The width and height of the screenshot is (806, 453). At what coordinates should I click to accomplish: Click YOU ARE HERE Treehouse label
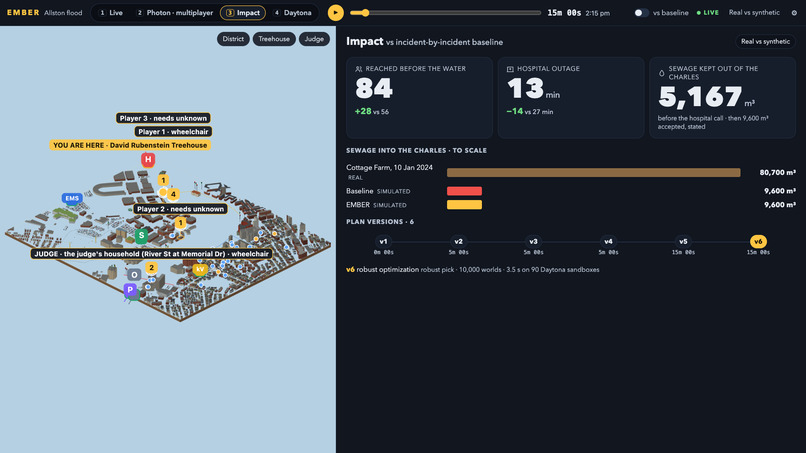coord(130,146)
